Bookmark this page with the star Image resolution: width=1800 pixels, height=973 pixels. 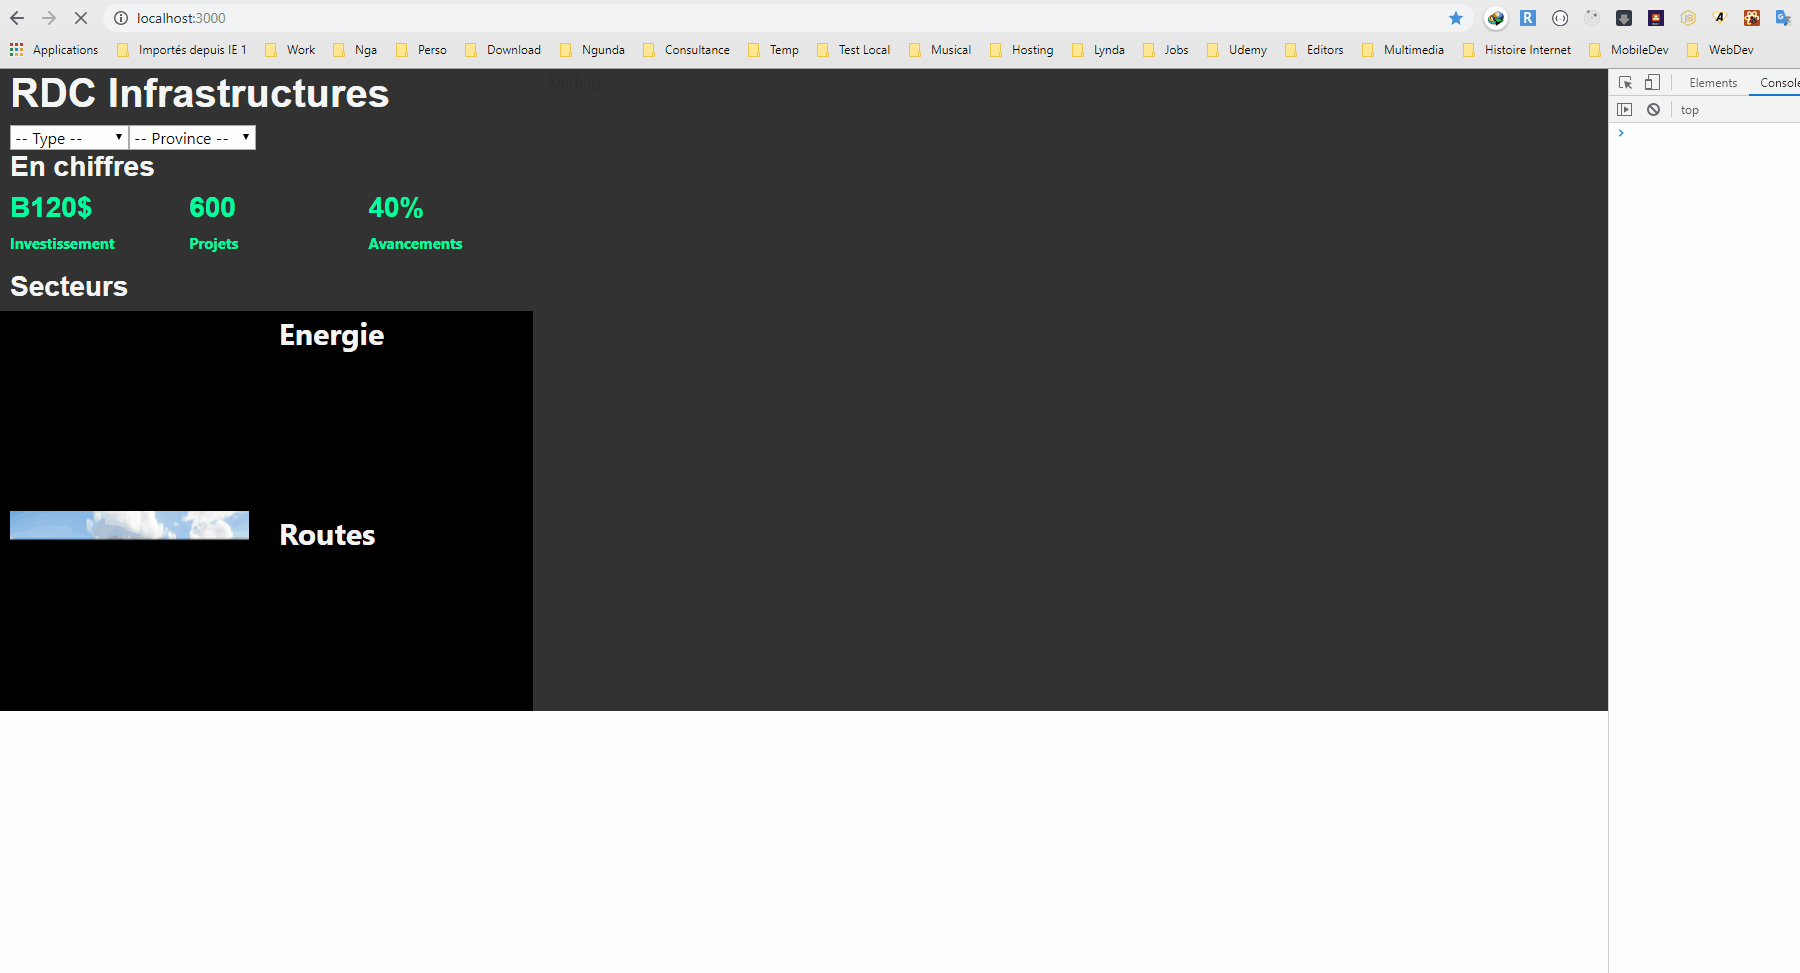[1456, 18]
